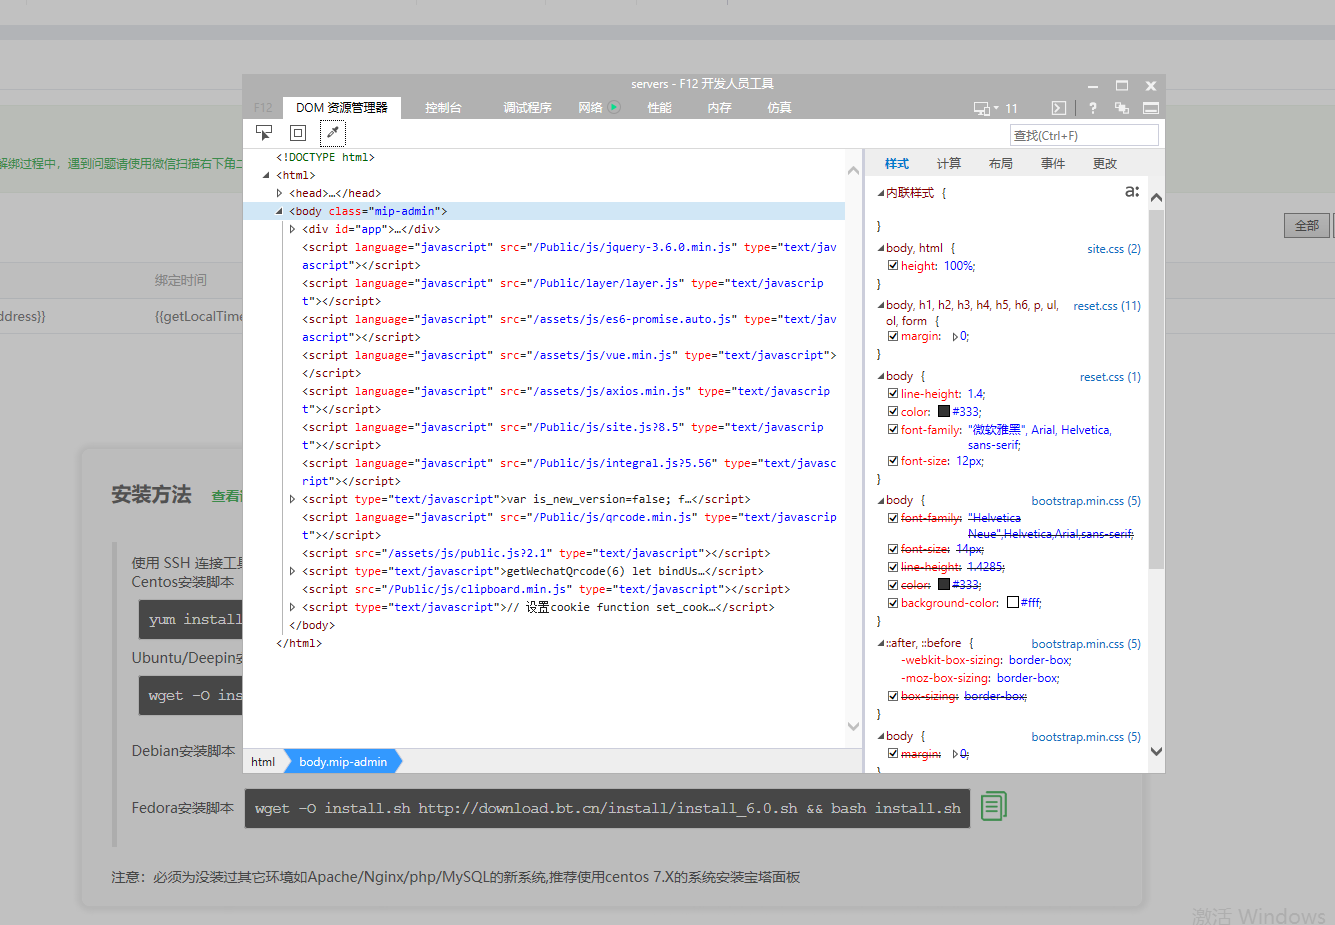Click the dock to bottom icon
This screenshot has width=1335, height=925.
pyautogui.click(x=1151, y=108)
